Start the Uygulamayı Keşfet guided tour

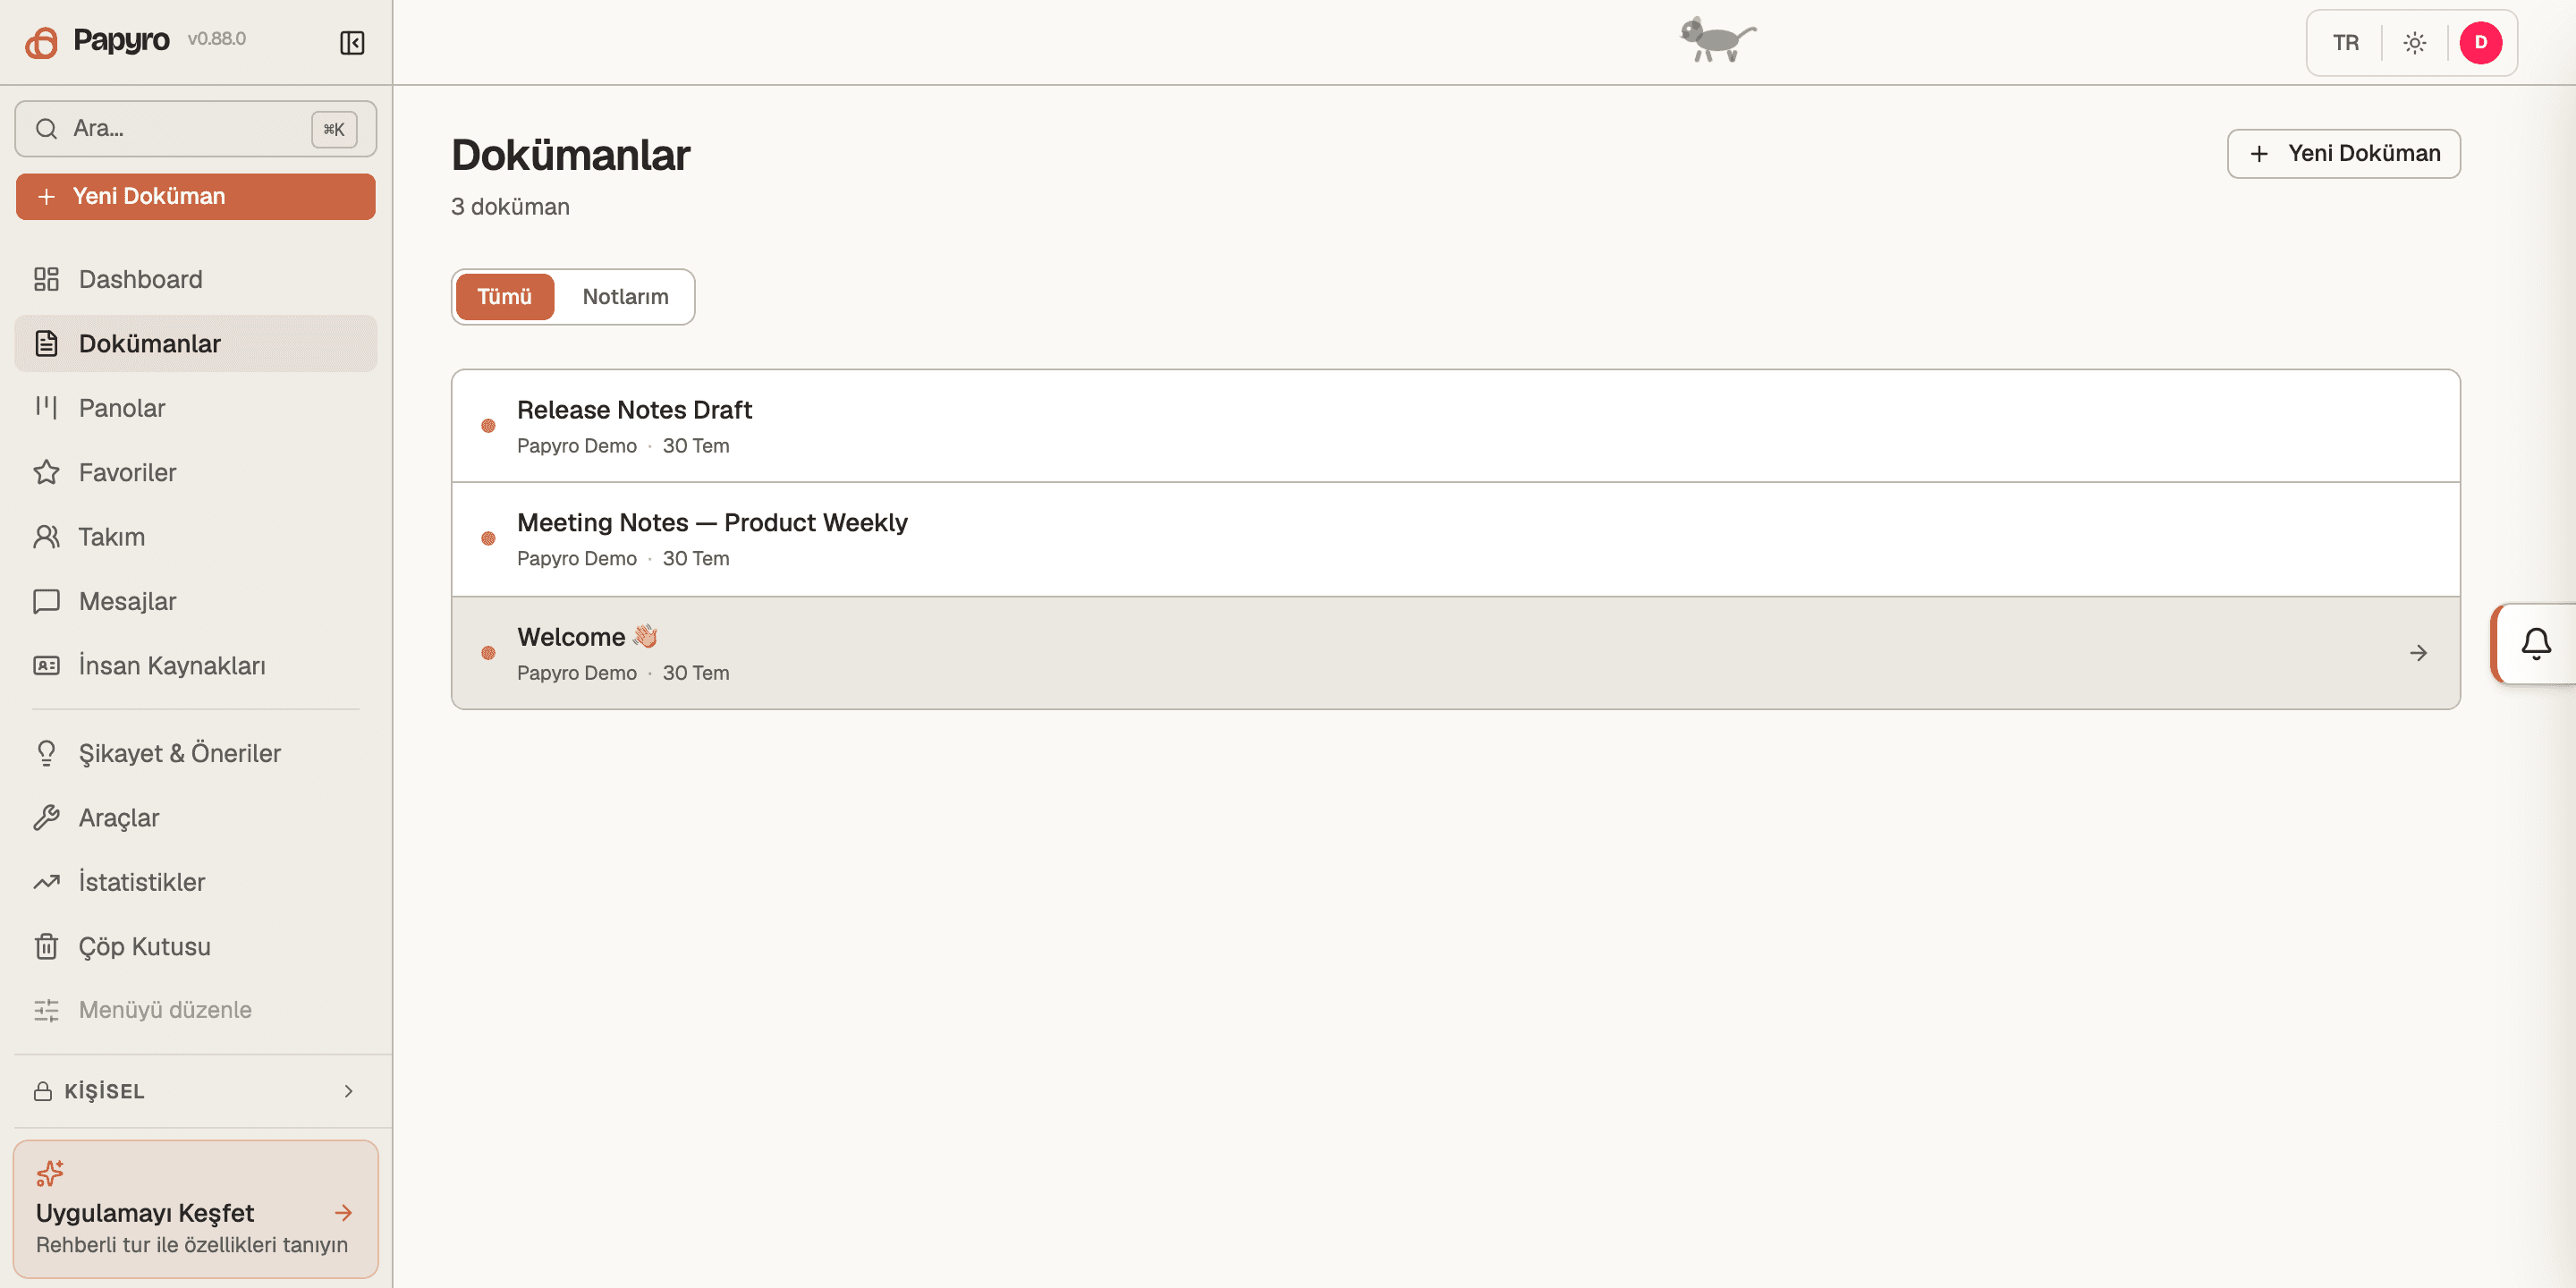point(196,1209)
